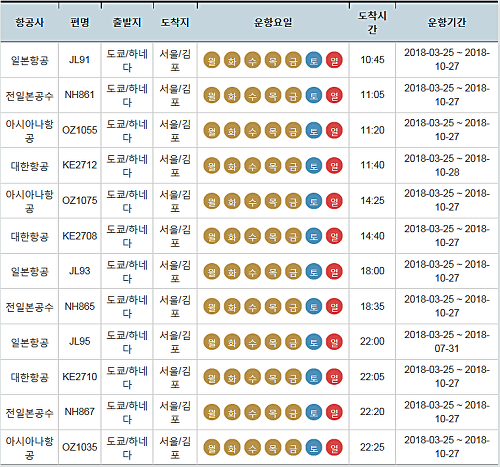500x467 pixels.
Task: Click the 목 day icon in the KE2712 row
Action: point(273,166)
